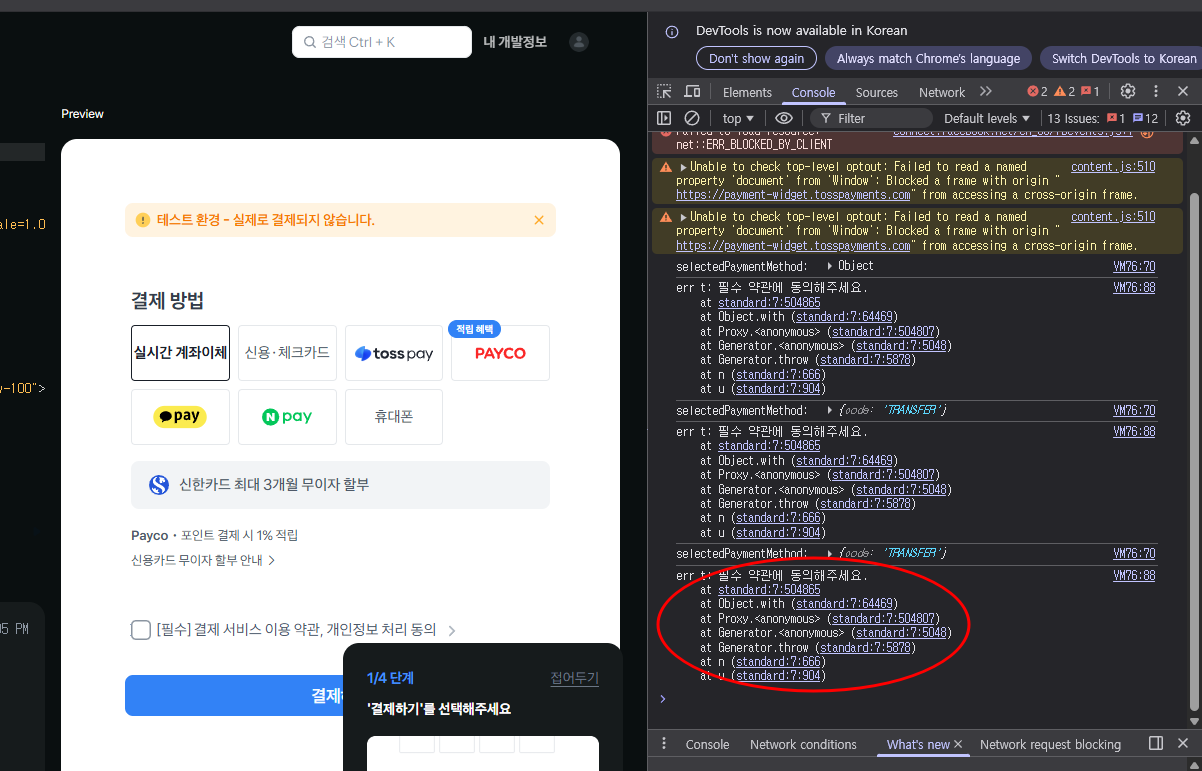Image resolution: width=1202 pixels, height=771 pixels.
Task: Toggle the device toolbar icon
Action: click(x=691, y=92)
